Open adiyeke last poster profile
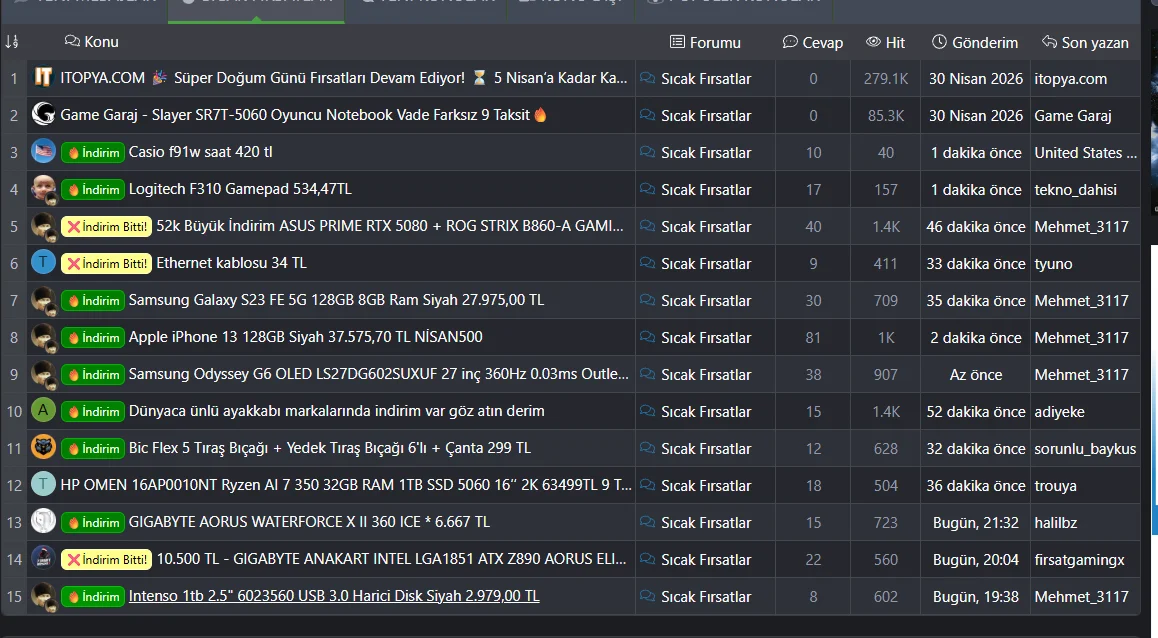The height and width of the screenshot is (638, 1158). tap(1059, 411)
